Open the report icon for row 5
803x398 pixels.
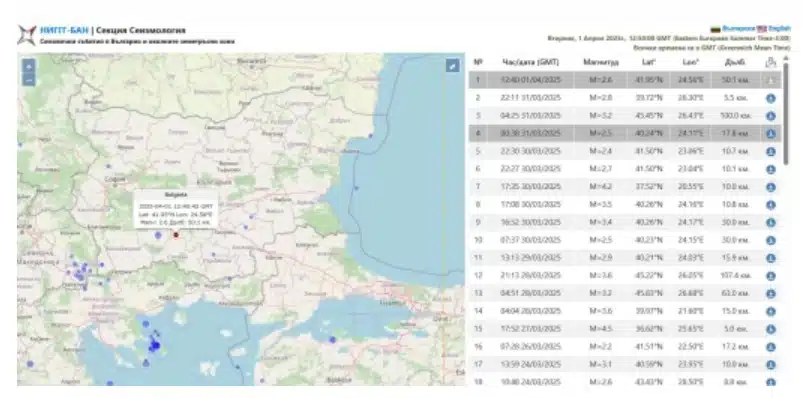770,152
